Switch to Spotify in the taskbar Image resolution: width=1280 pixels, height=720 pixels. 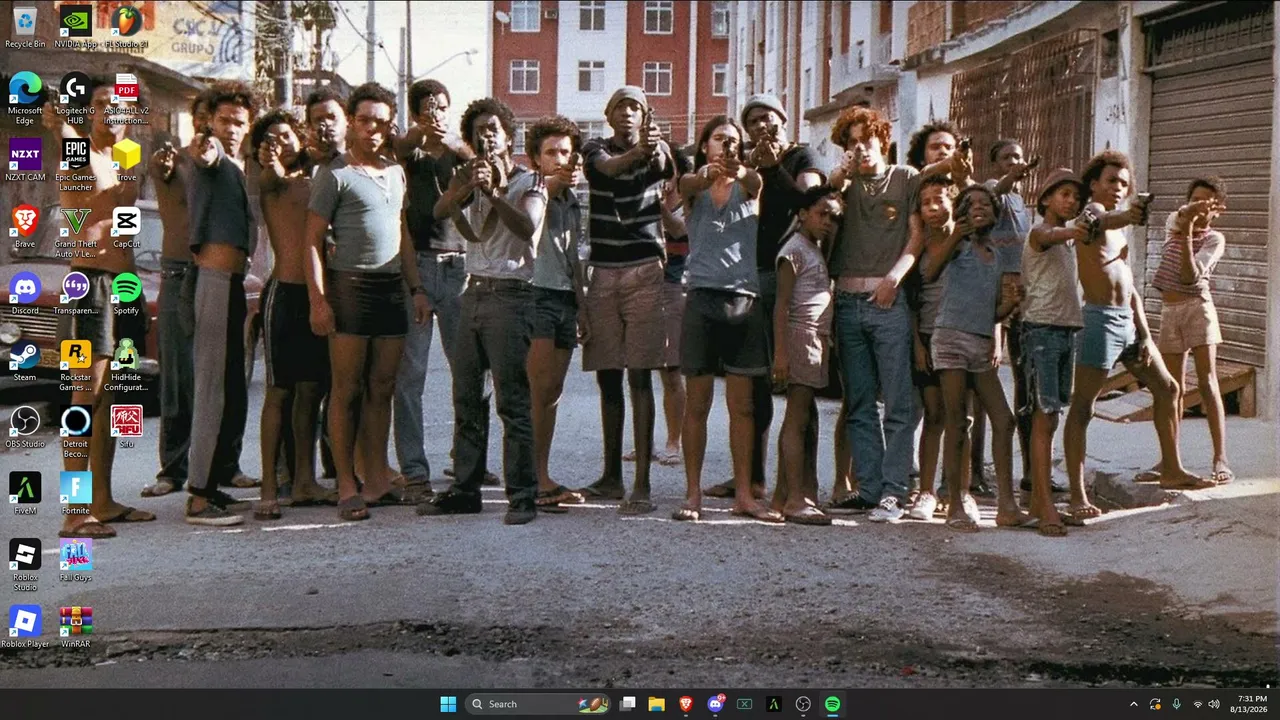(832, 704)
